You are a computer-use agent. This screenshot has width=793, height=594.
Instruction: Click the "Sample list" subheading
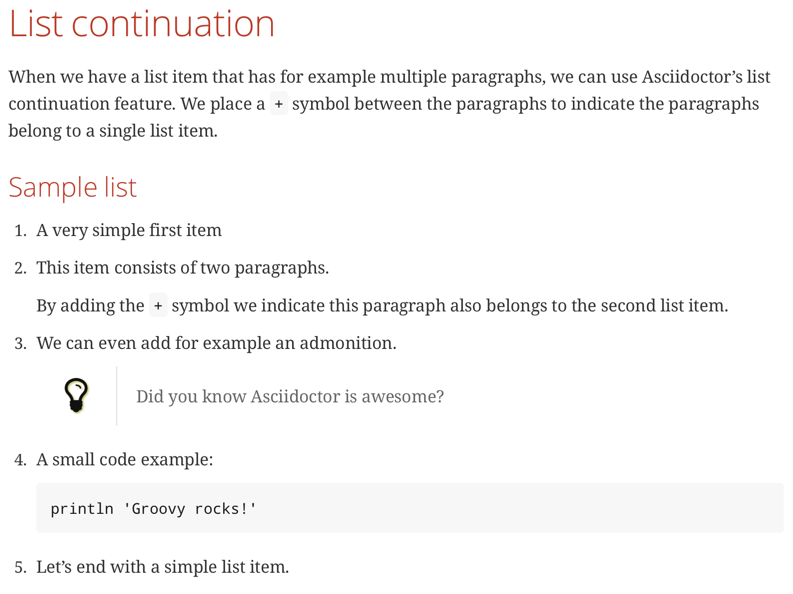pos(72,187)
